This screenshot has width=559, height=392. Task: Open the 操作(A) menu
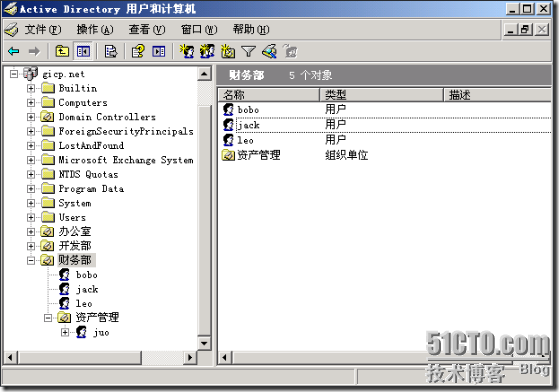(x=95, y=29)
